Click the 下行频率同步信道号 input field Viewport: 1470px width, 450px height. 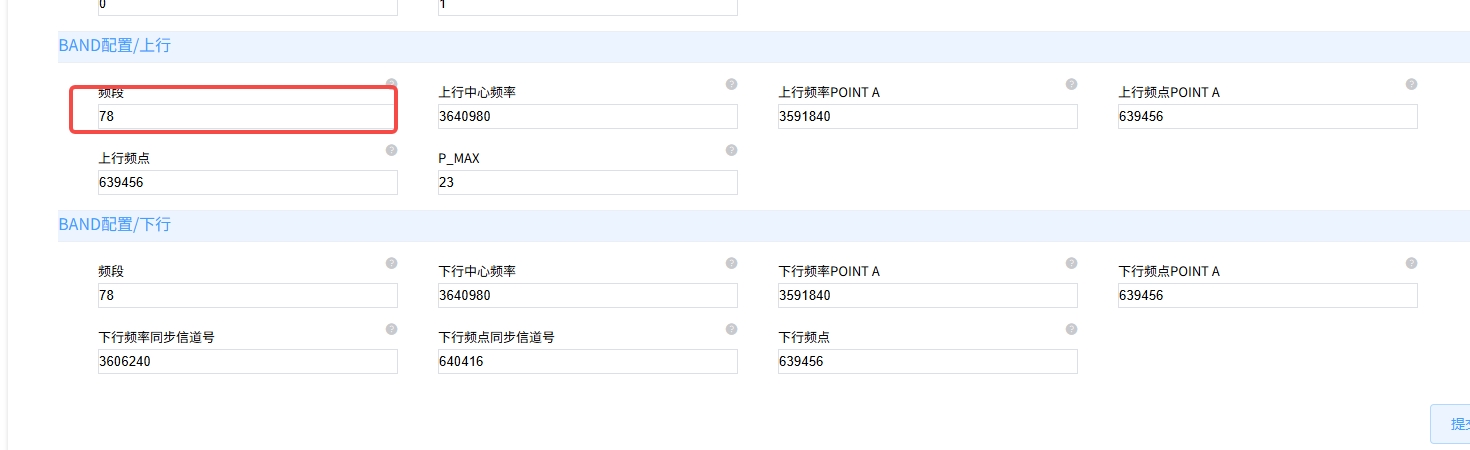point(247,361)
